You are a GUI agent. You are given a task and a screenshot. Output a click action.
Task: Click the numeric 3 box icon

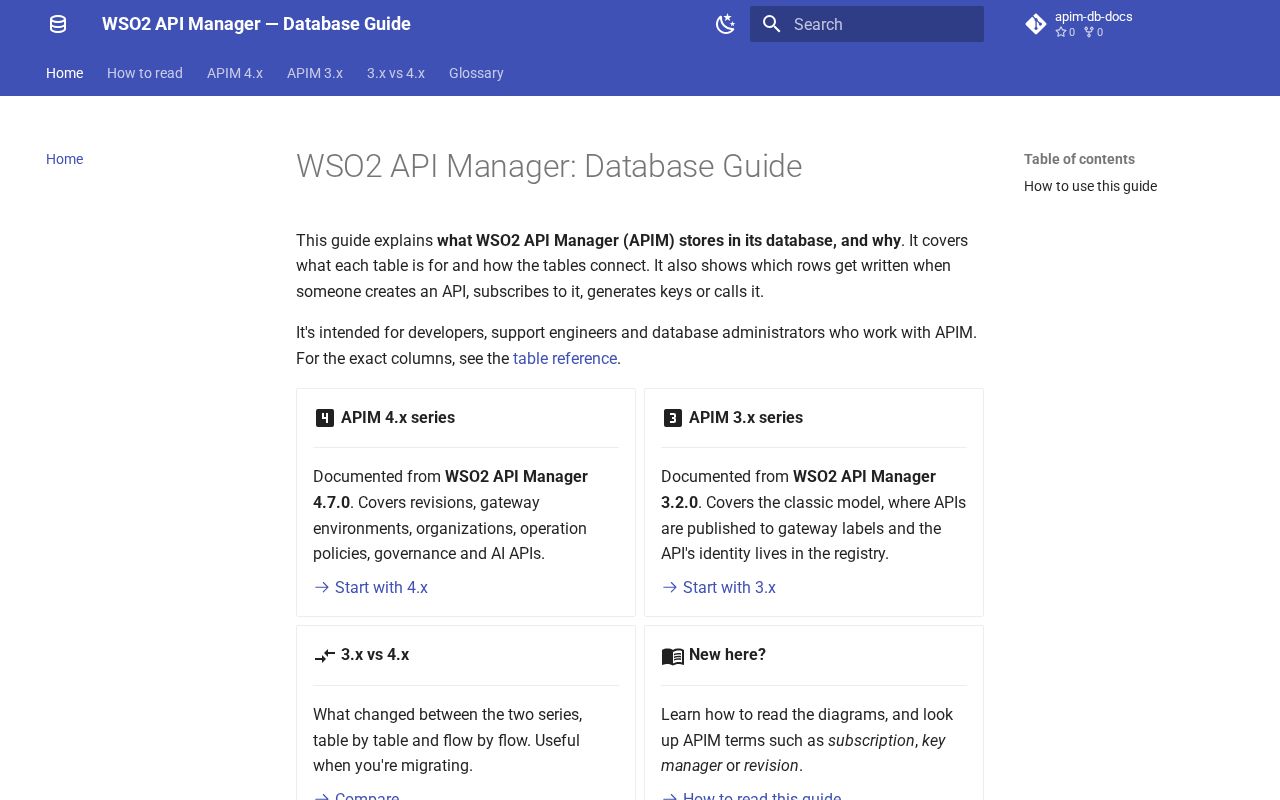click(673, 418)
